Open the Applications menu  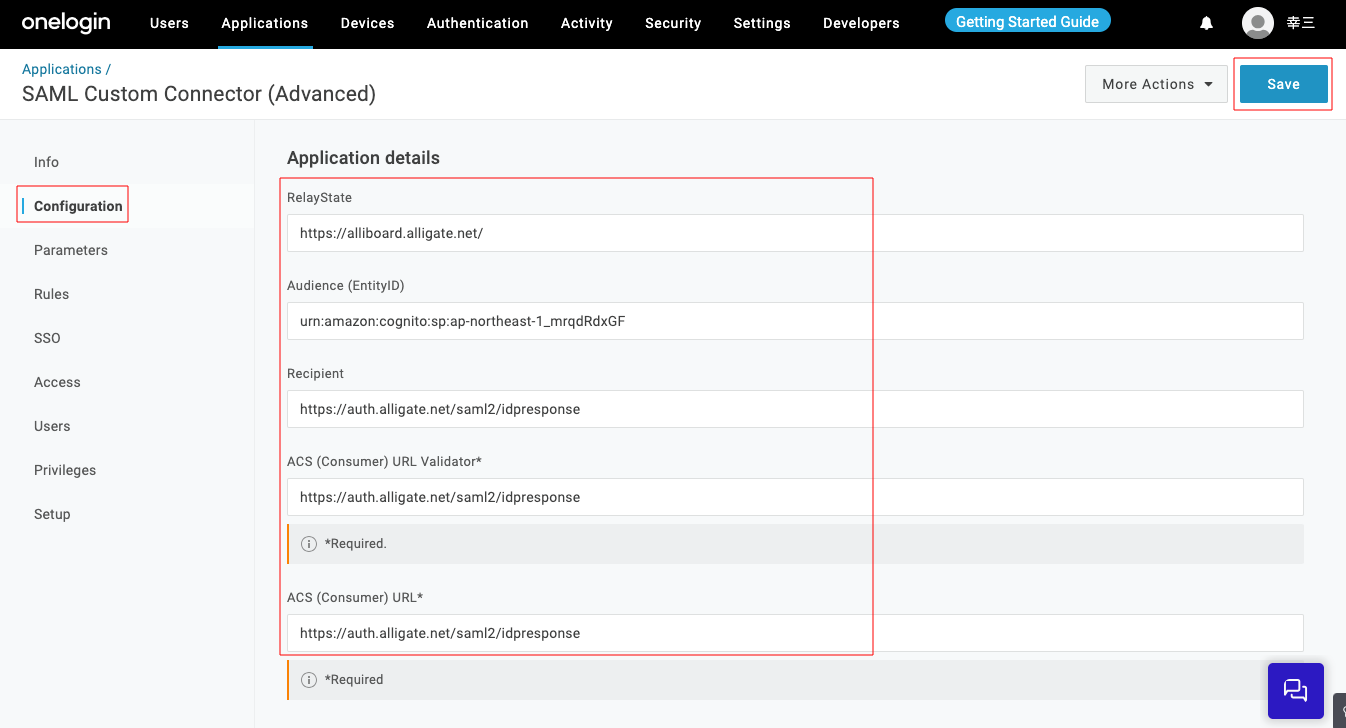coord(265,23)
